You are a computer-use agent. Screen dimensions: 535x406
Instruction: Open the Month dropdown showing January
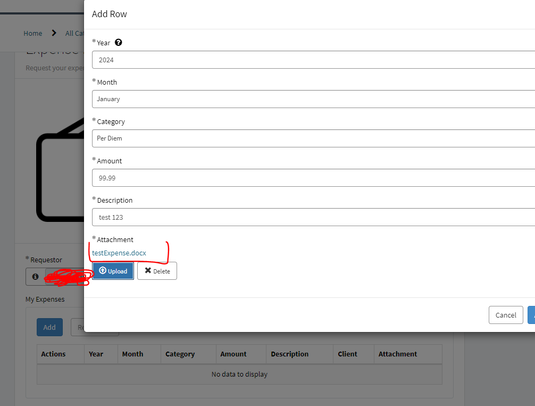tap(313, 99)
